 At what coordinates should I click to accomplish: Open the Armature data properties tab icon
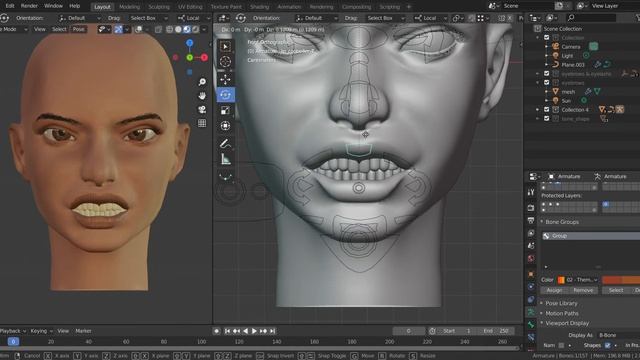point(531,312)
